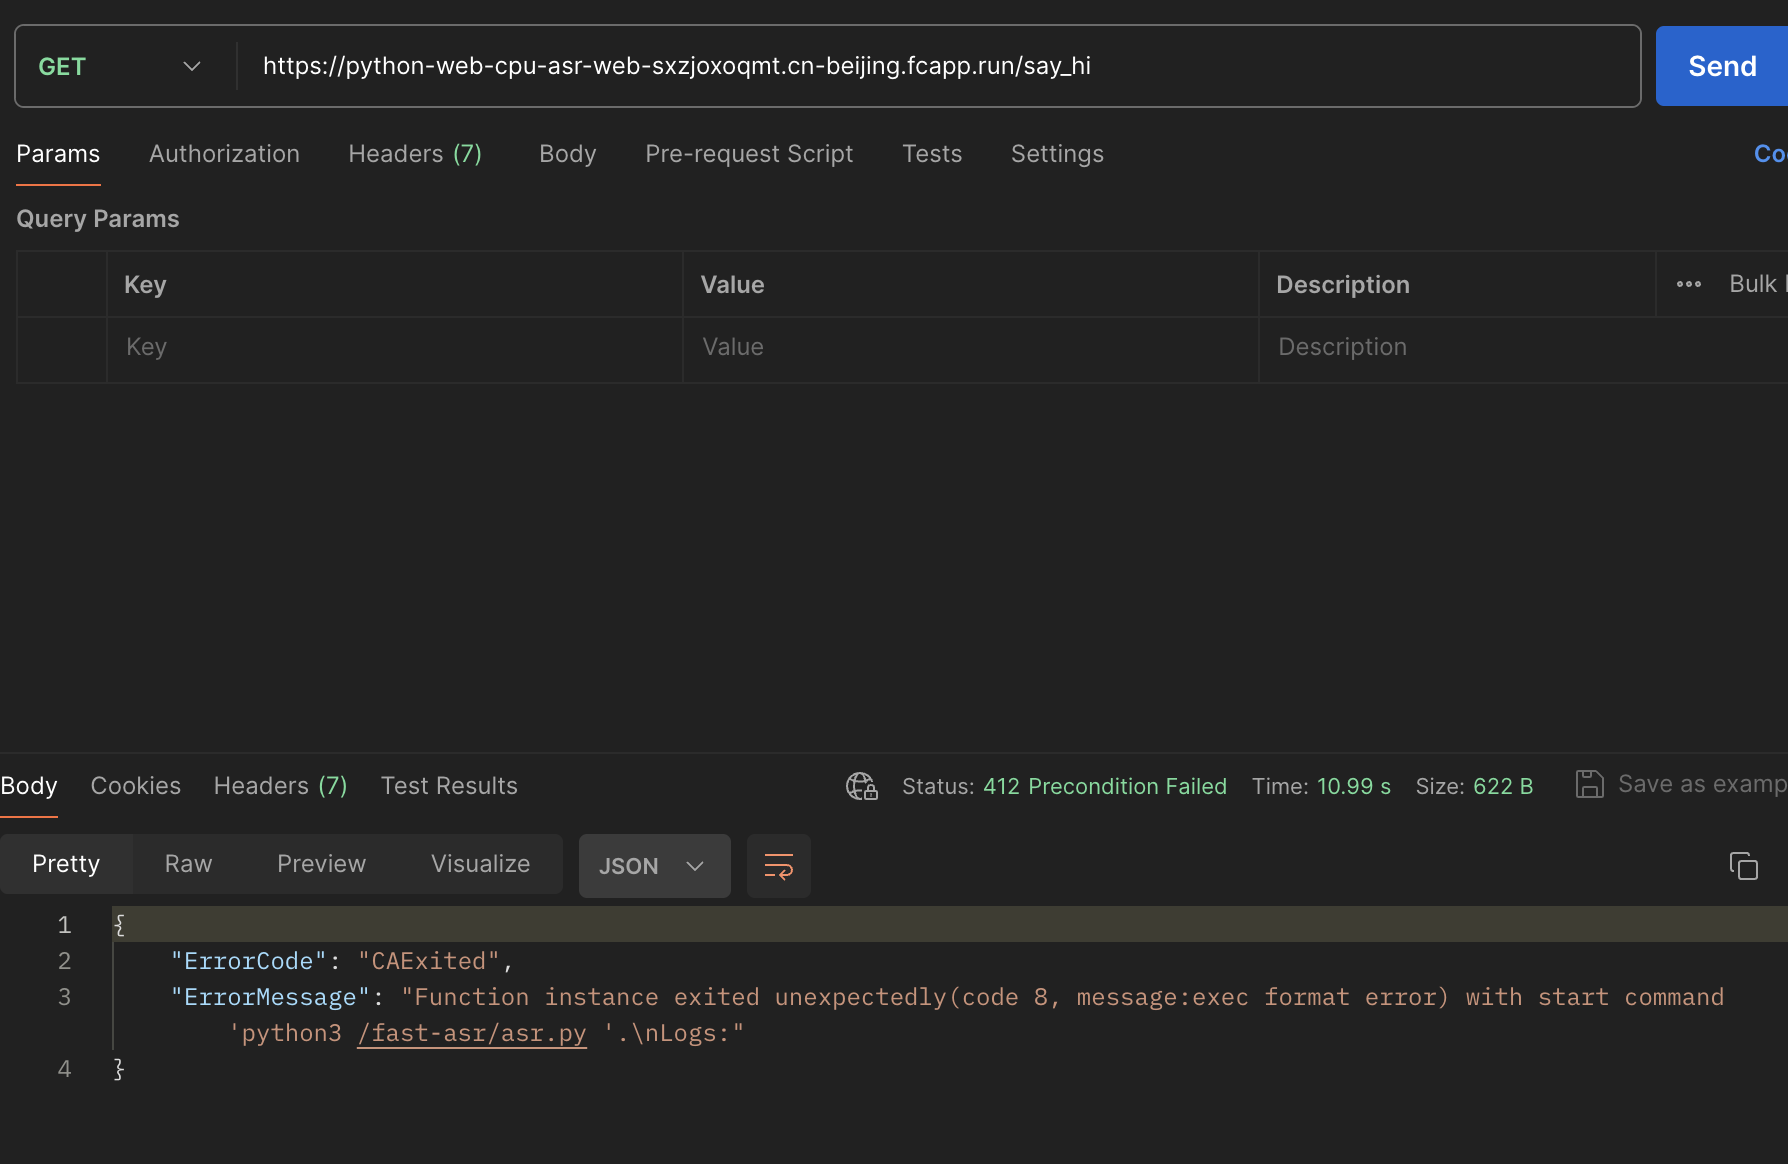Click the /fast-asr/asr.py link in response
1788x1164 pixels.
click(472, 1033)
